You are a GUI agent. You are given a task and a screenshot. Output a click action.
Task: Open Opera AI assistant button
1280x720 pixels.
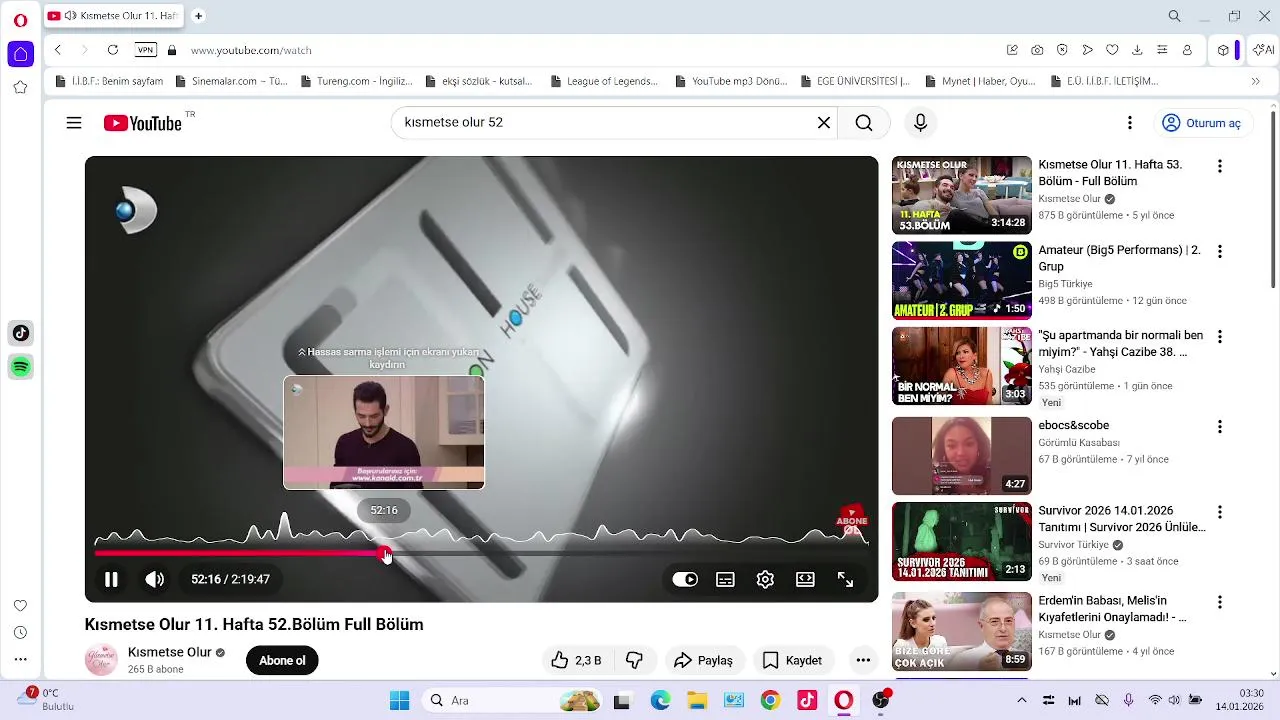click(x=1263, y=50)
